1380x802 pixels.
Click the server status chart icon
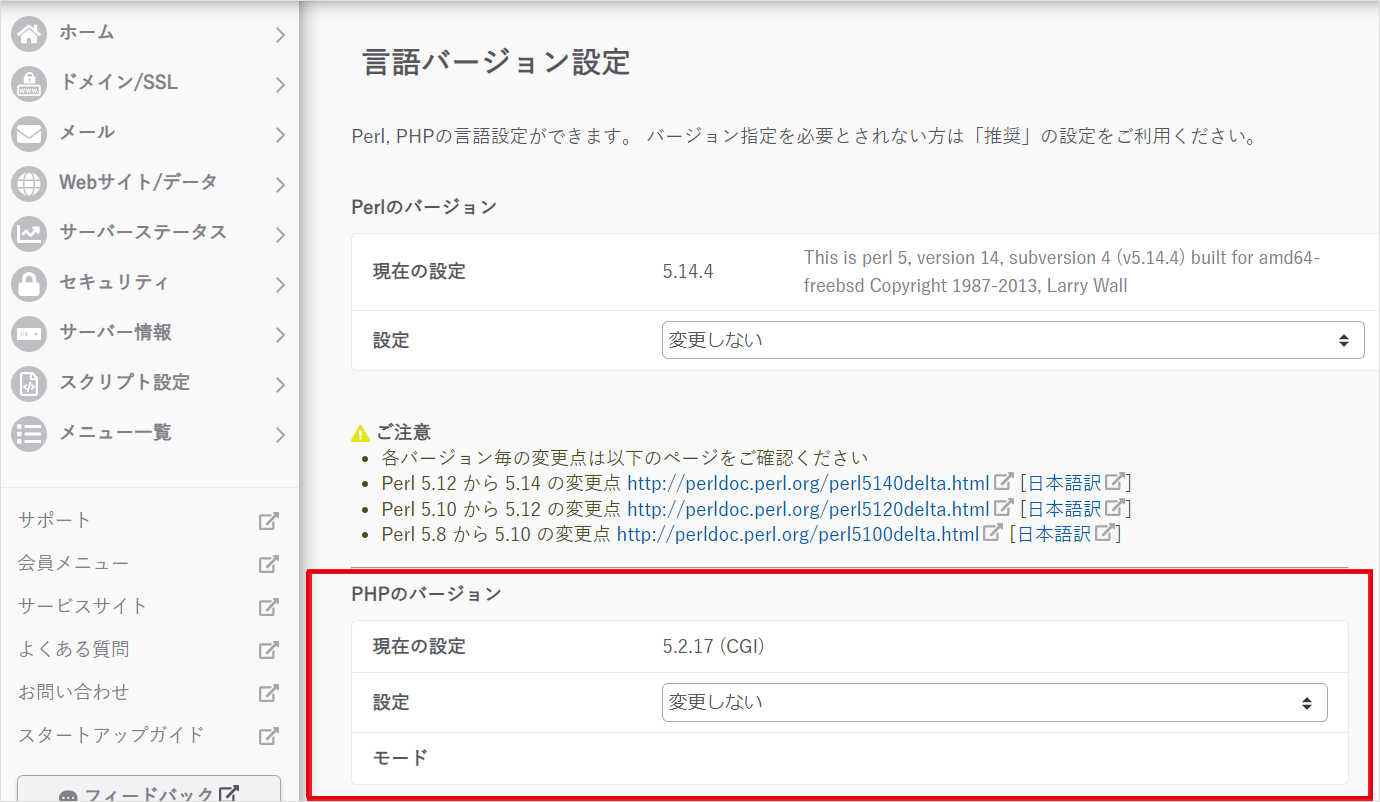(29, 234)
